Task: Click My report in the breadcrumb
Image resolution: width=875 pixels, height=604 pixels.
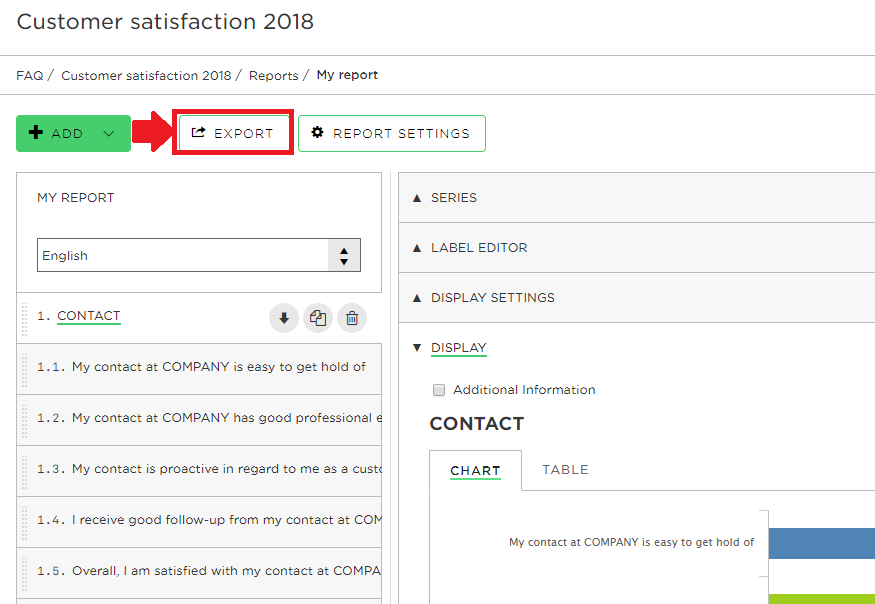Action: tap(347, 75)
